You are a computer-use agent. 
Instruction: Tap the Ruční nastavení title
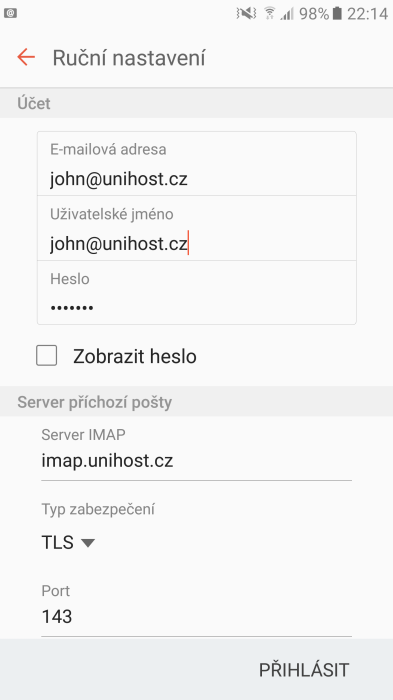pyautogui.click(x=129, y=58)
